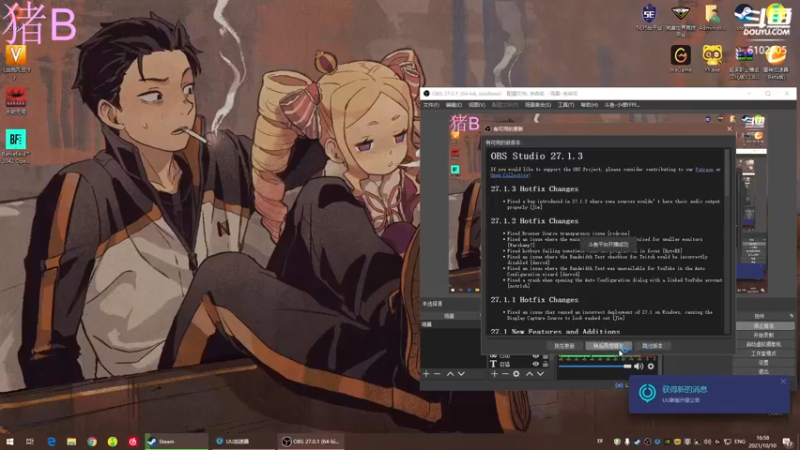The image size is (800, 450).
Task: Click 启动虚拟摄像机 virtual camera button
Action: [764, 344]
